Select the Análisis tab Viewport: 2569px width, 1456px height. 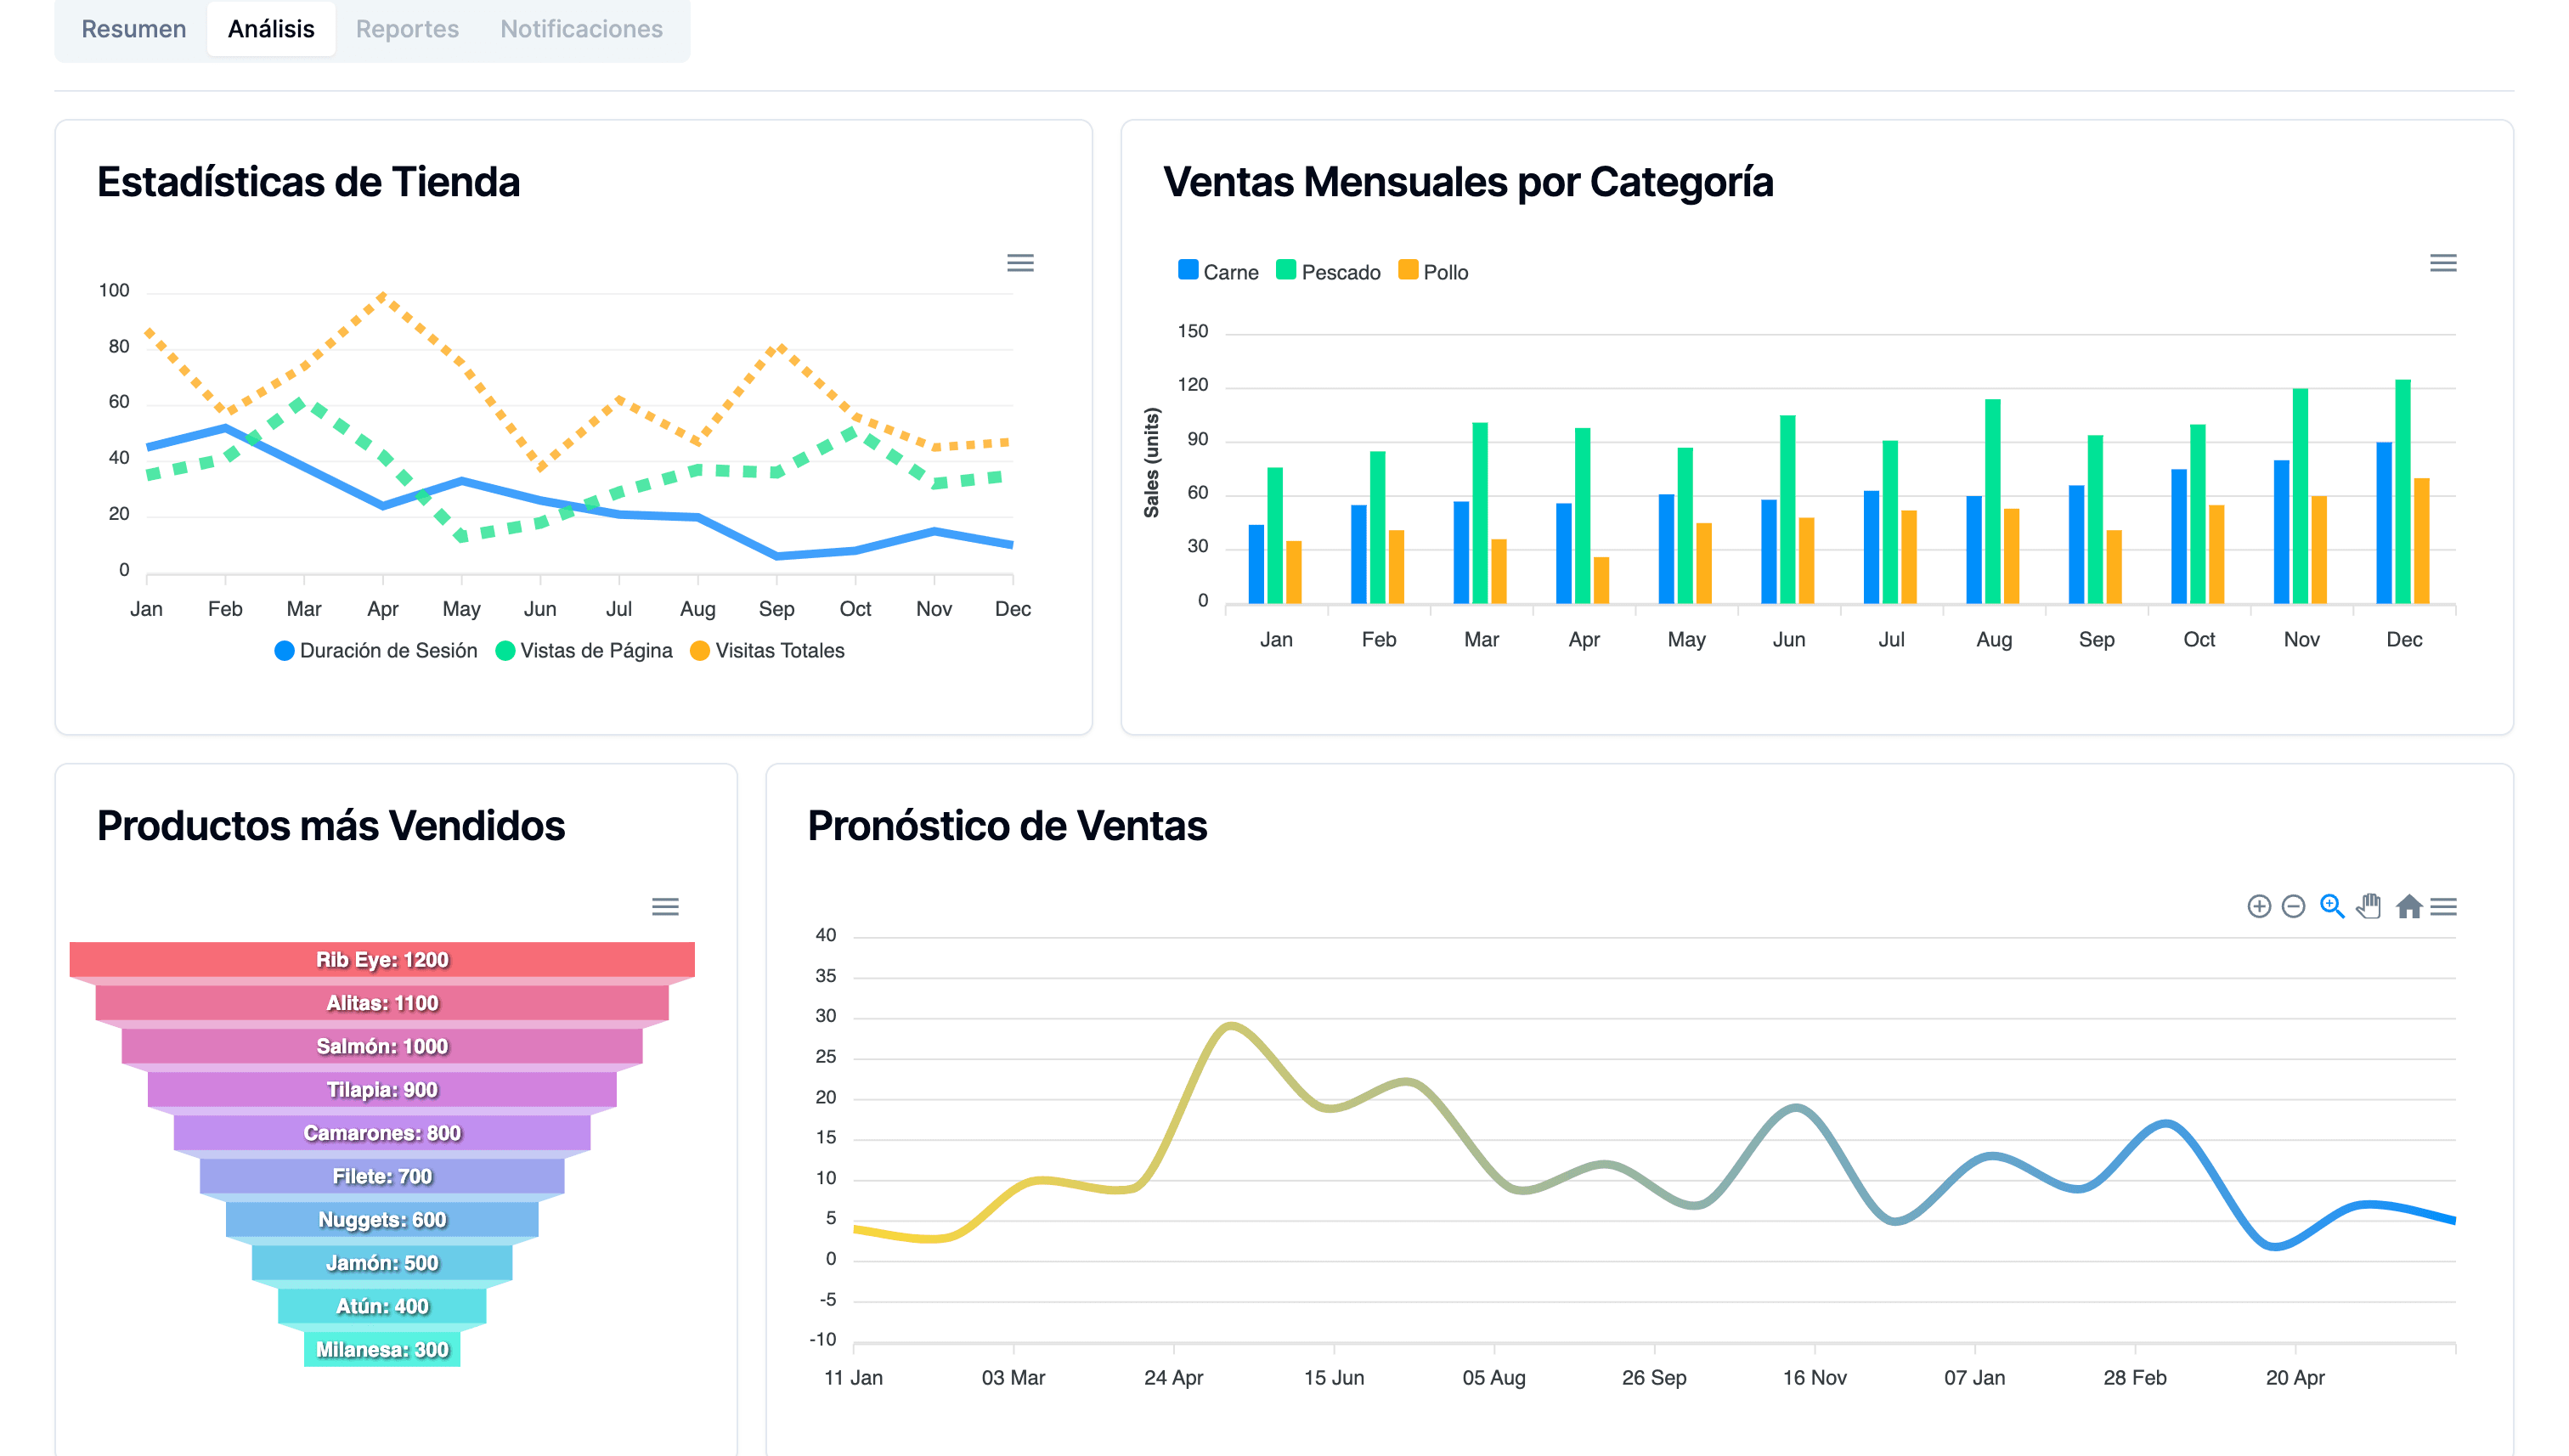[x=271, y=29]
